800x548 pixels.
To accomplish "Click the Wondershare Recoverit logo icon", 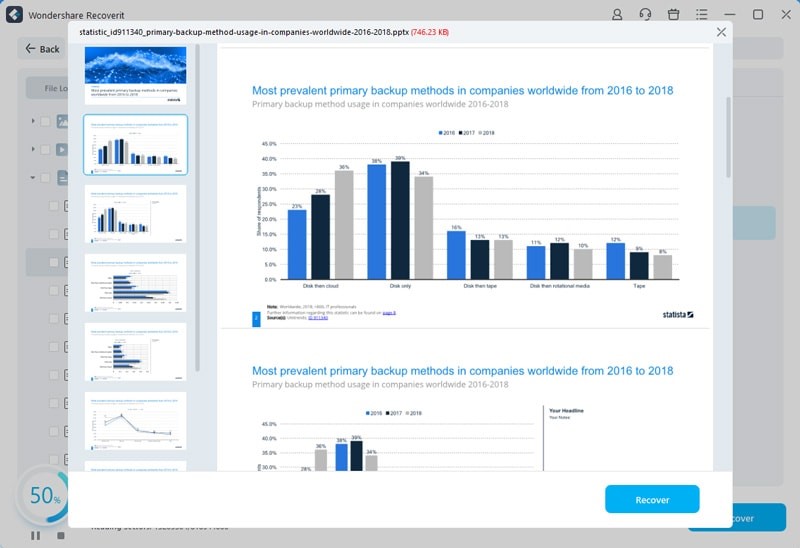I will (x=14, y=15).
